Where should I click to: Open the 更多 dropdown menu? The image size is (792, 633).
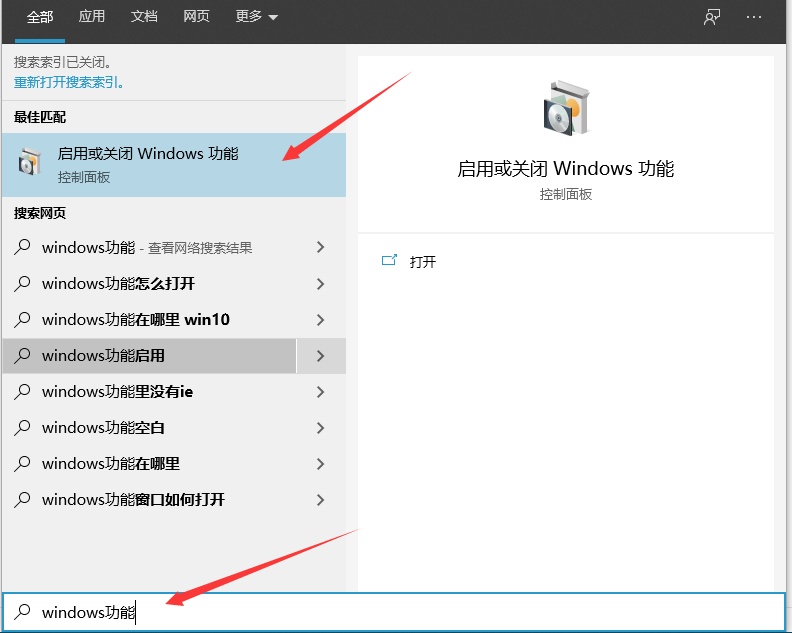tap(257, 17)
